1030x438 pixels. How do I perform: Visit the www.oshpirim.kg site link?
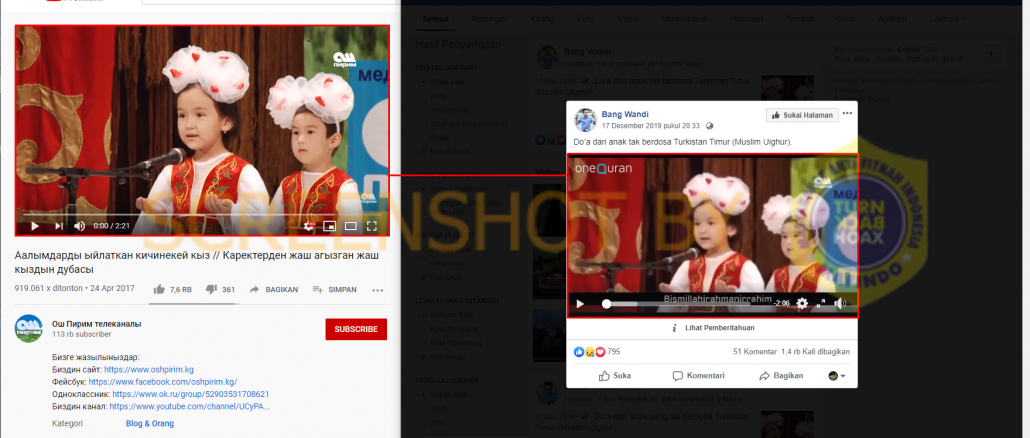pos(149,370)
